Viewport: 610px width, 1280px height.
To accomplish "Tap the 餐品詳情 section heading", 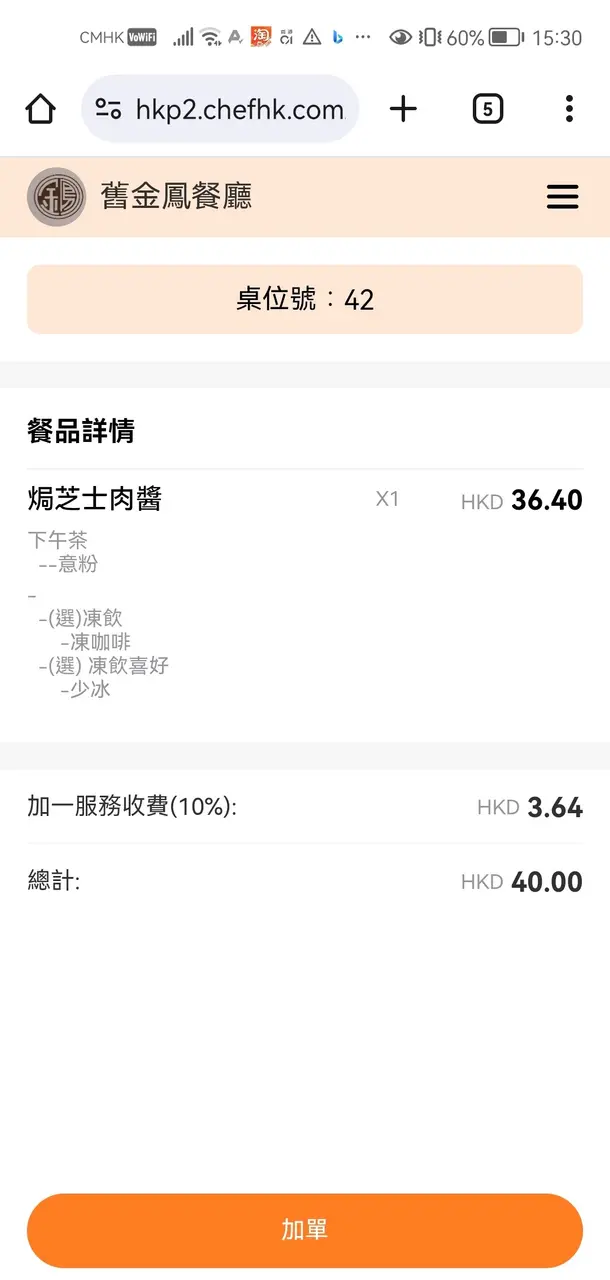I will (x=81, y=431).
